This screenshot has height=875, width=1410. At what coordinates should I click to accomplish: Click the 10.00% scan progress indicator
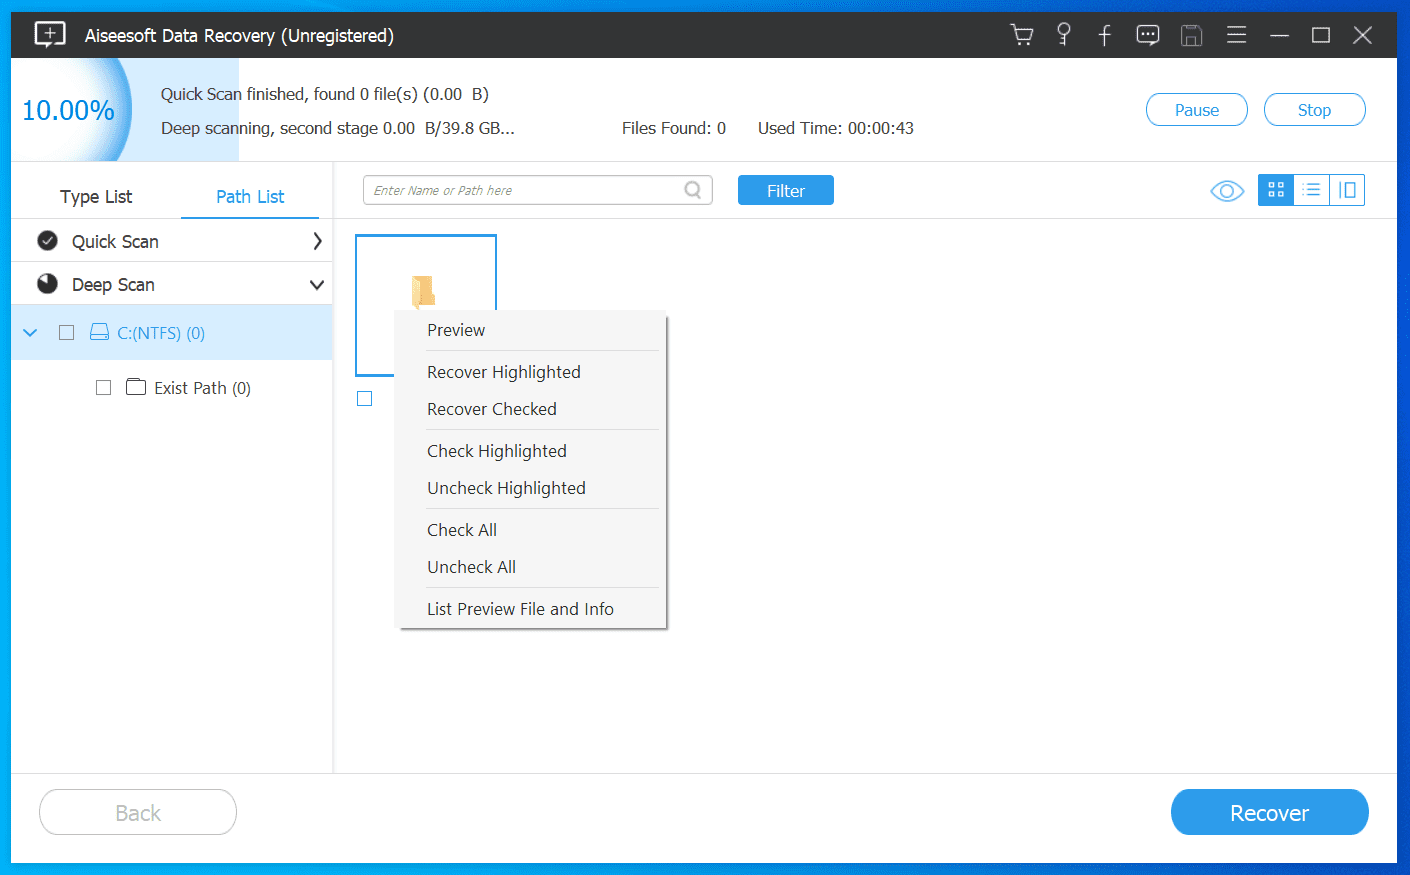68,110
